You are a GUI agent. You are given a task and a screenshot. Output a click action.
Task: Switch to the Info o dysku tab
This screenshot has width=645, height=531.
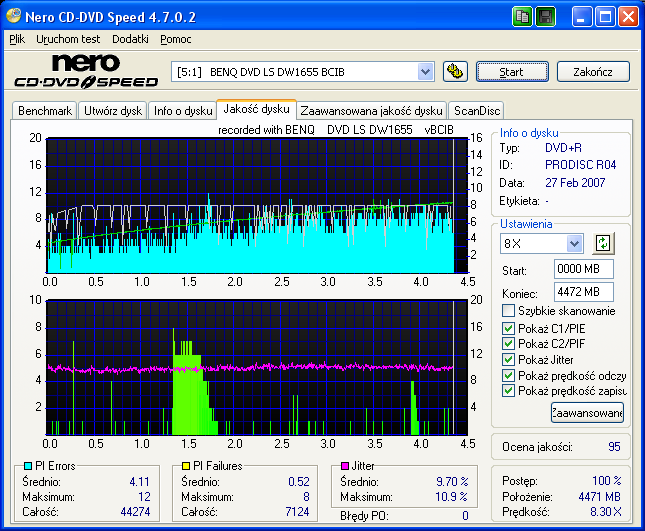point(183,111)
